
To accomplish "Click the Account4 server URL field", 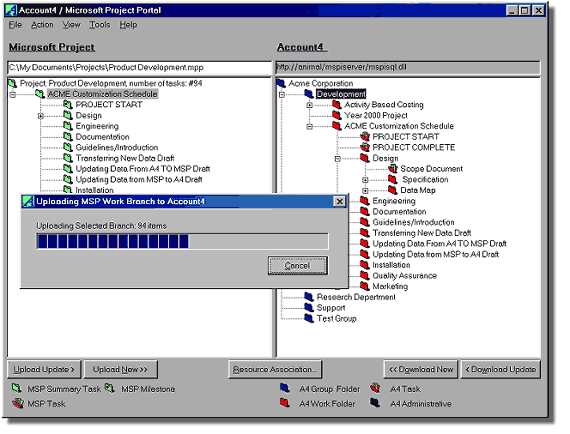I will 408,67.
